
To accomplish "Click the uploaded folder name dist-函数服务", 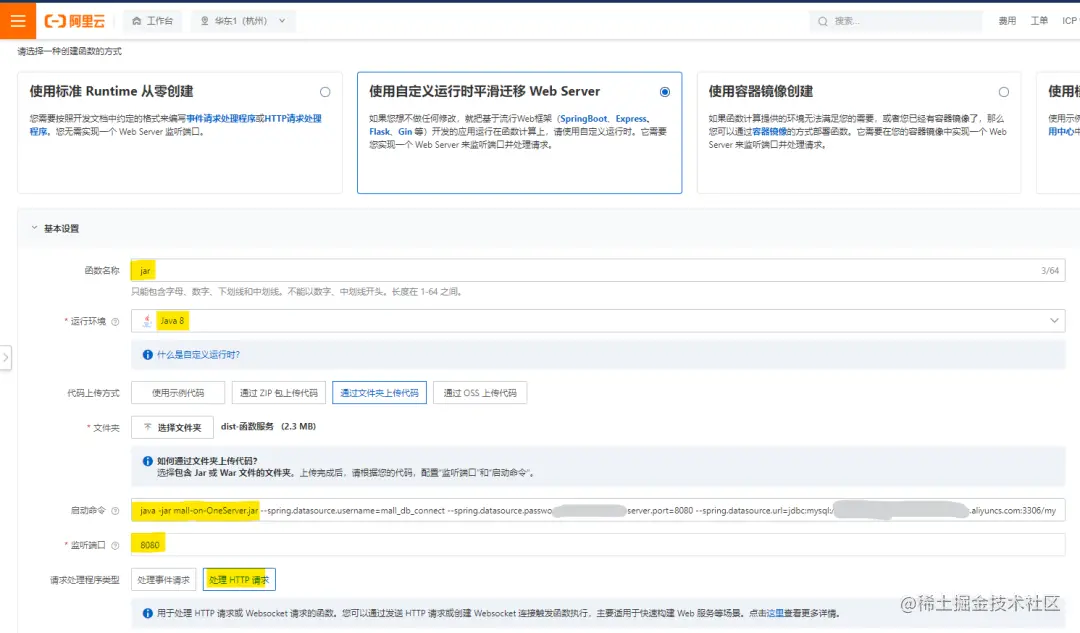I will pyautogui.click(x=247, y=426).
